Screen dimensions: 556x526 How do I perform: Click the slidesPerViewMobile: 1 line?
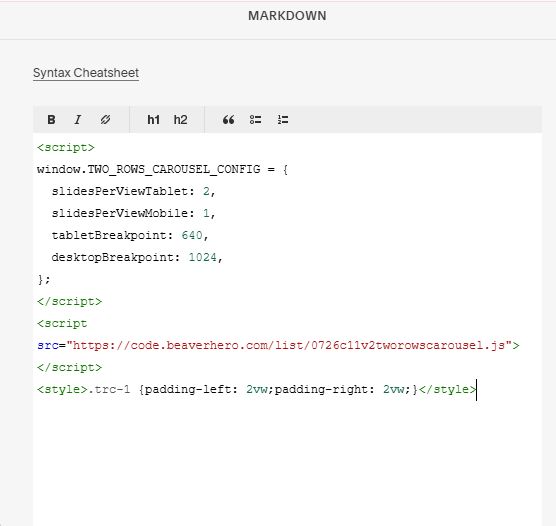coord(133,213)
